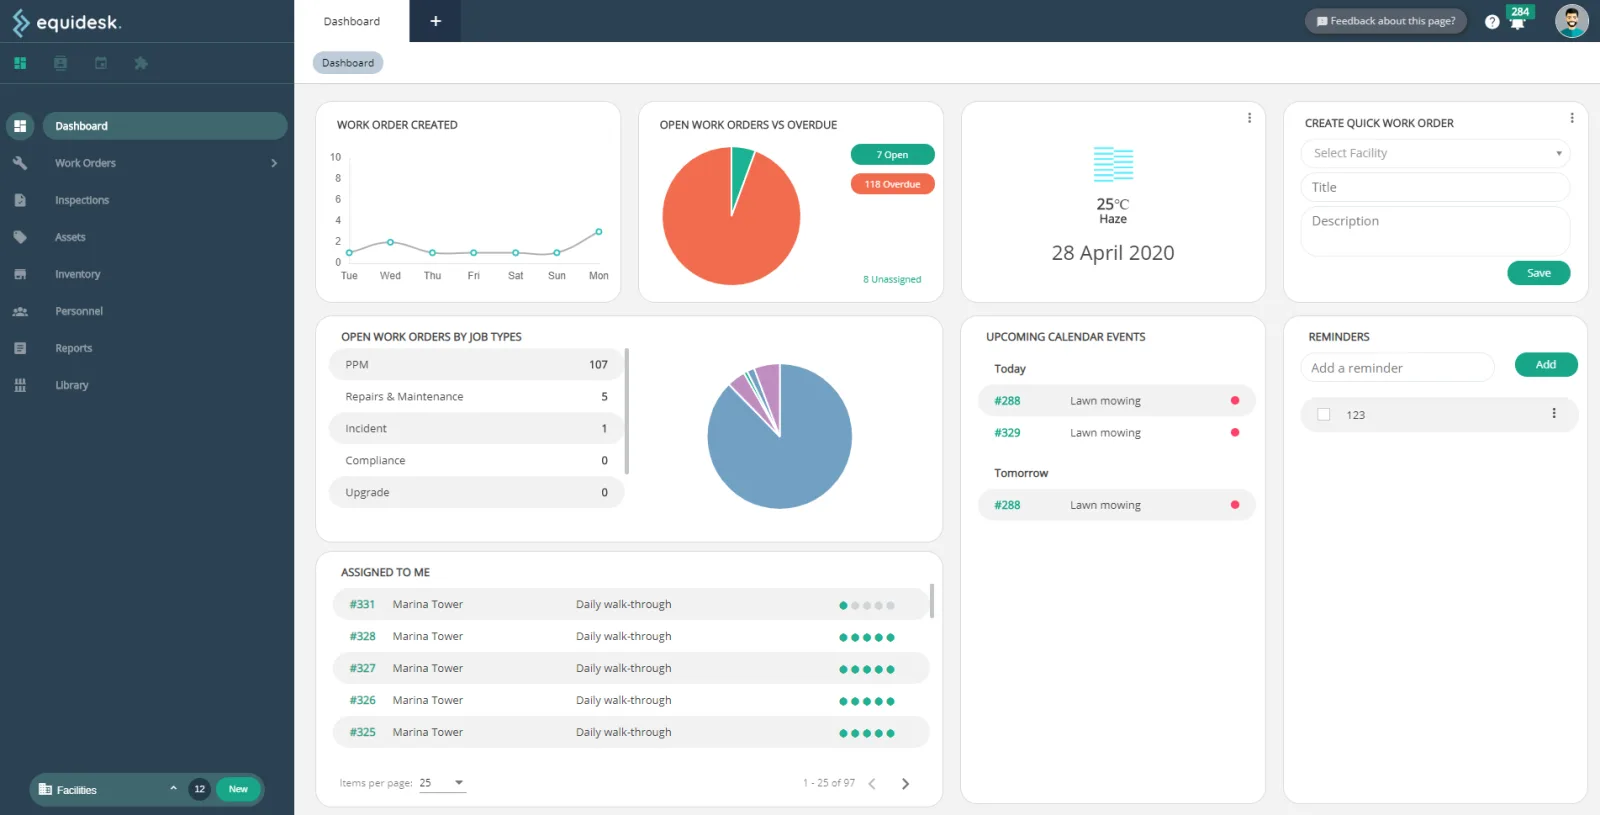
Task: Click the New button beside Facilities
Action: coord(238,789)
